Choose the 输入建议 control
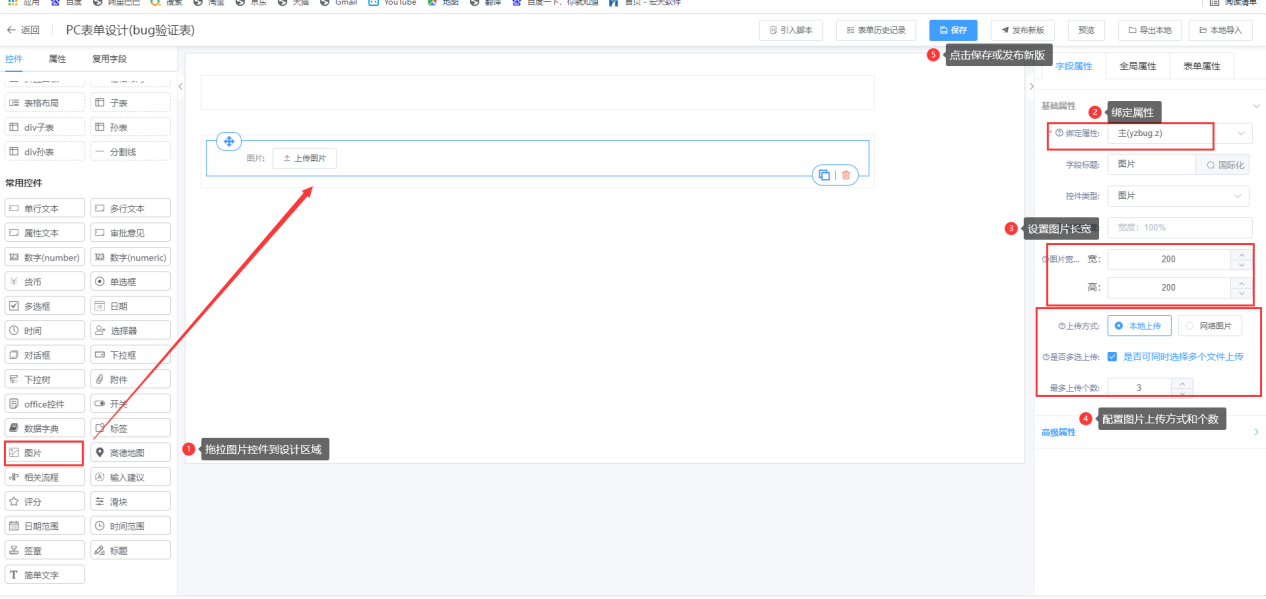 pos(130,477)
